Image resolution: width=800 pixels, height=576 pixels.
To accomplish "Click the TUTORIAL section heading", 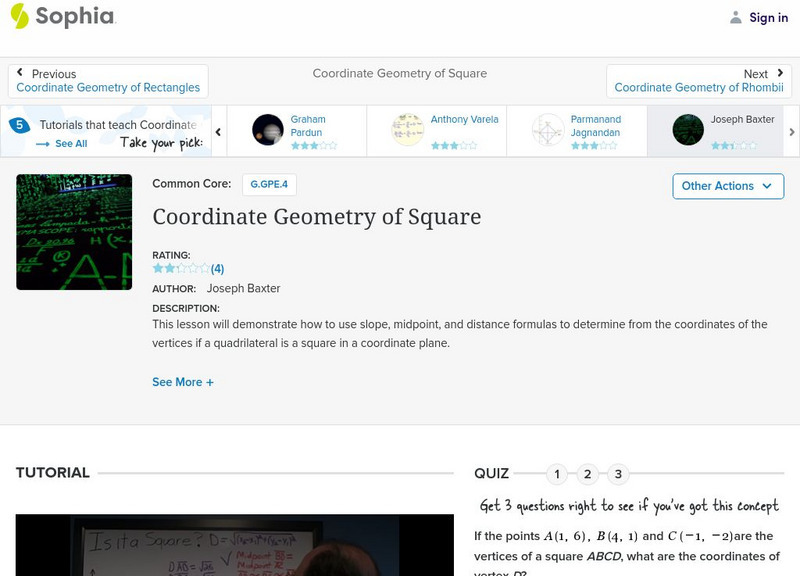I will pos(53,473).
